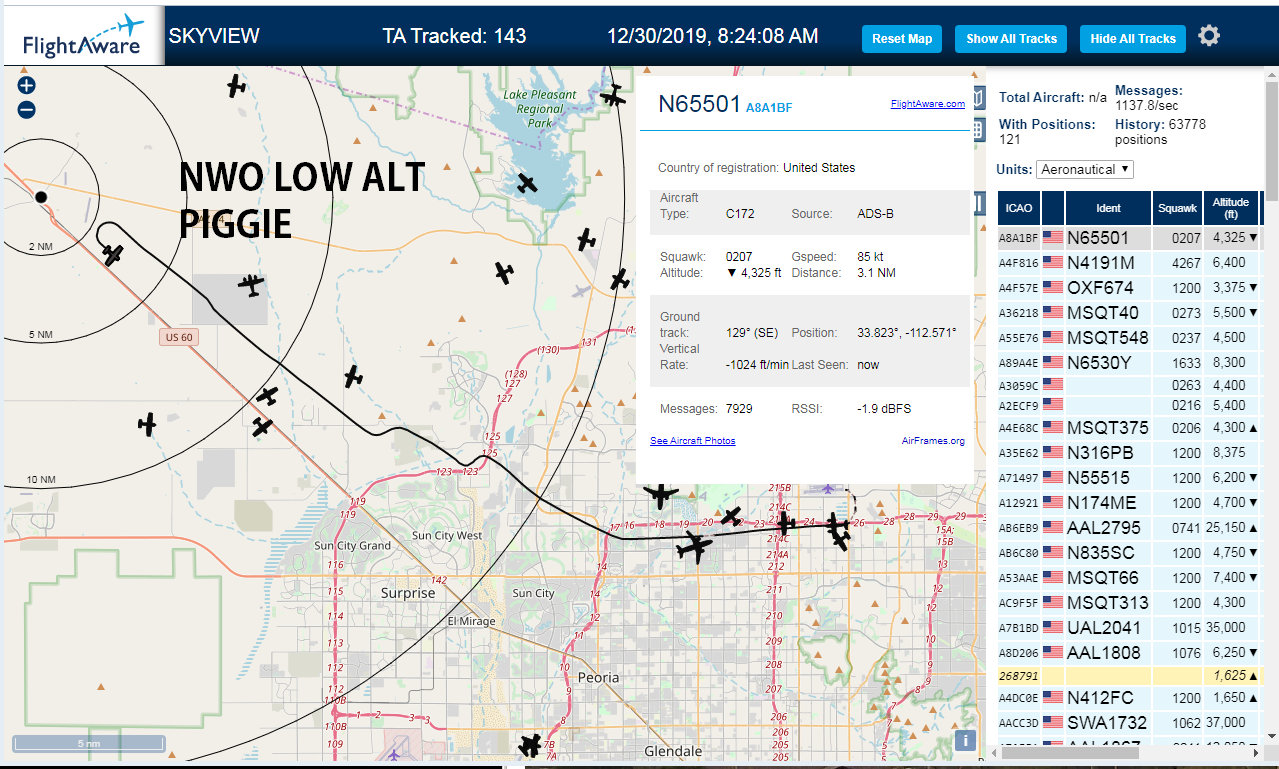This screenshot has width=1279, height=769.
Task: Select the tracked aircraft near the 2 NM ring
Action: pyautogui.click(x=112, y=254)
